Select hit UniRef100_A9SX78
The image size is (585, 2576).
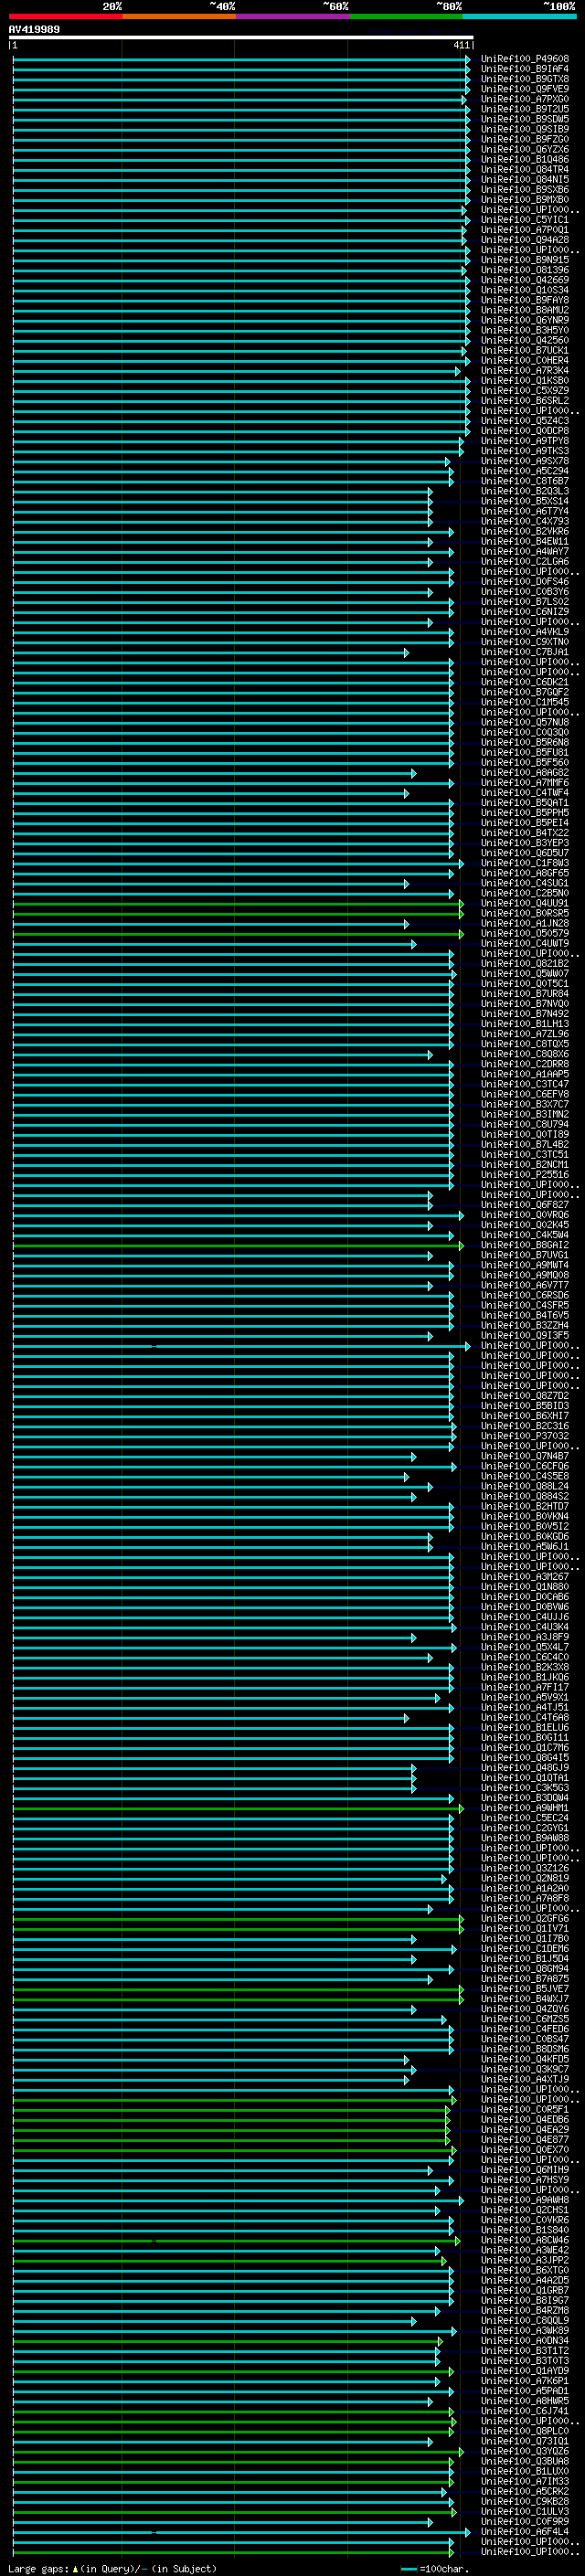point(524,461)
